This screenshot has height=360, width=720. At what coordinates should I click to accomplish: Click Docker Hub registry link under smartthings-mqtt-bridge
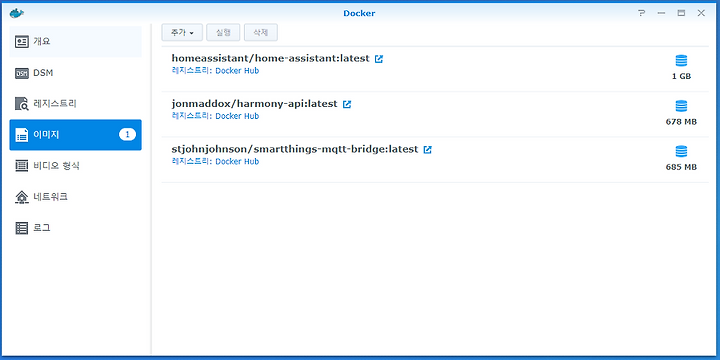(237, 162)
